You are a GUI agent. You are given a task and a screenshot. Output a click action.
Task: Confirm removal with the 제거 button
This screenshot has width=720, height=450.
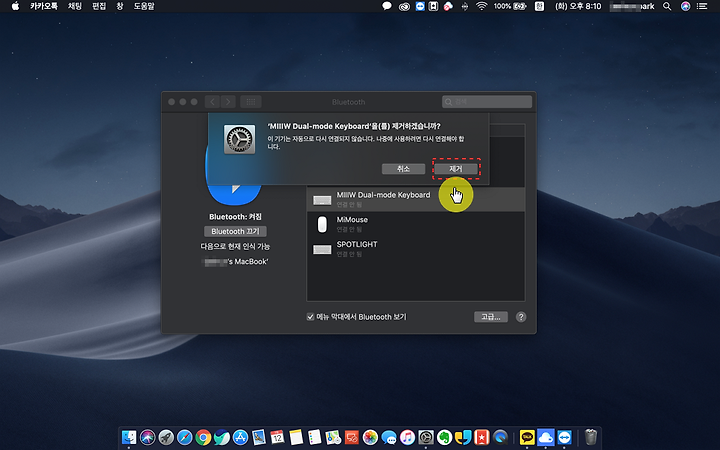click(456, 169)
